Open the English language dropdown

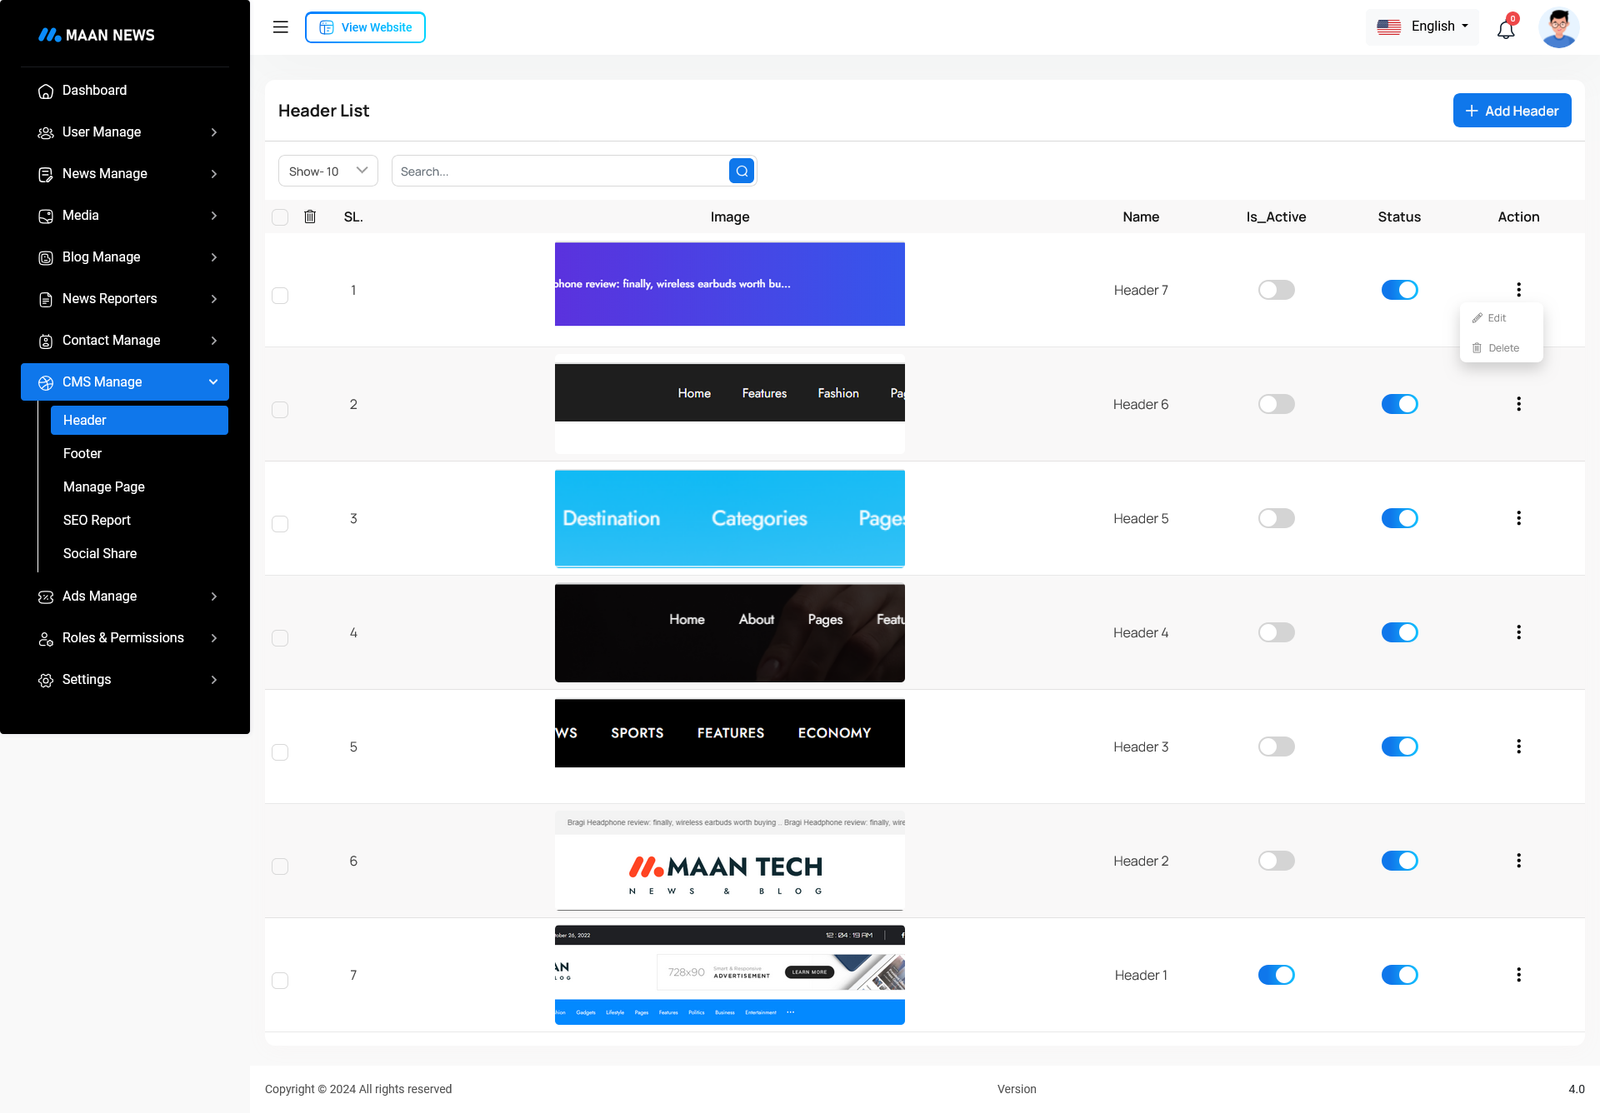1422,27
